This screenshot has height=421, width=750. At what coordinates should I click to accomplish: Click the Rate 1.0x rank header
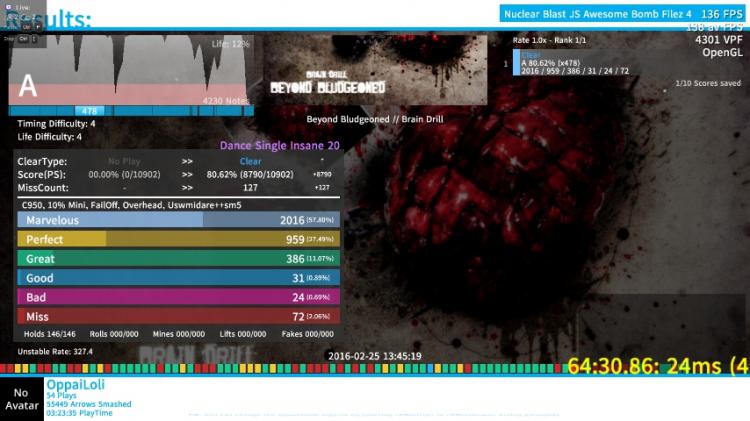pyautogui.click(x=549, y=40)
